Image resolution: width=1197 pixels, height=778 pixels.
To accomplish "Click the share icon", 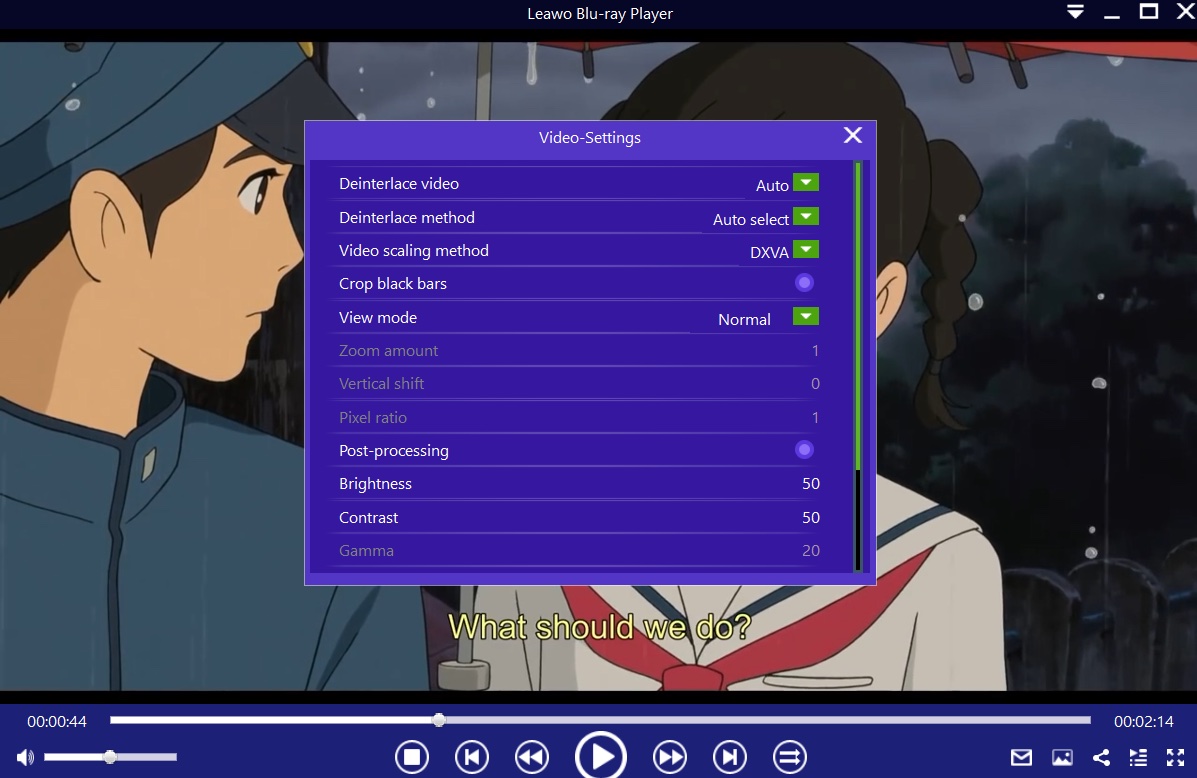I will point(1101,757).
